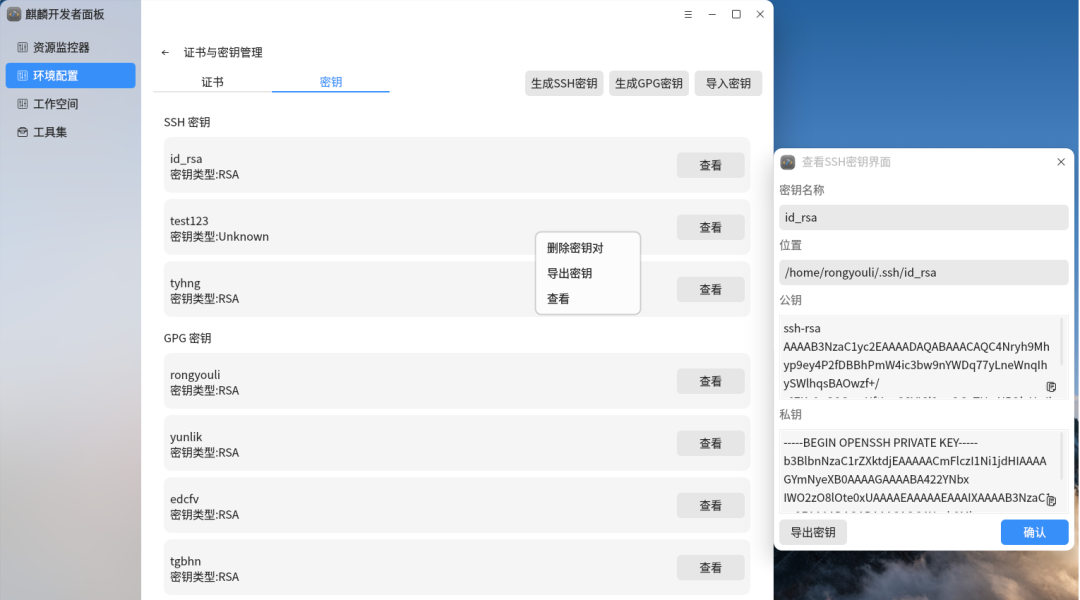Click the back arrow beside 证书与密钥管理
Screen dimensions: 1080x600
[x=165, y=53]
